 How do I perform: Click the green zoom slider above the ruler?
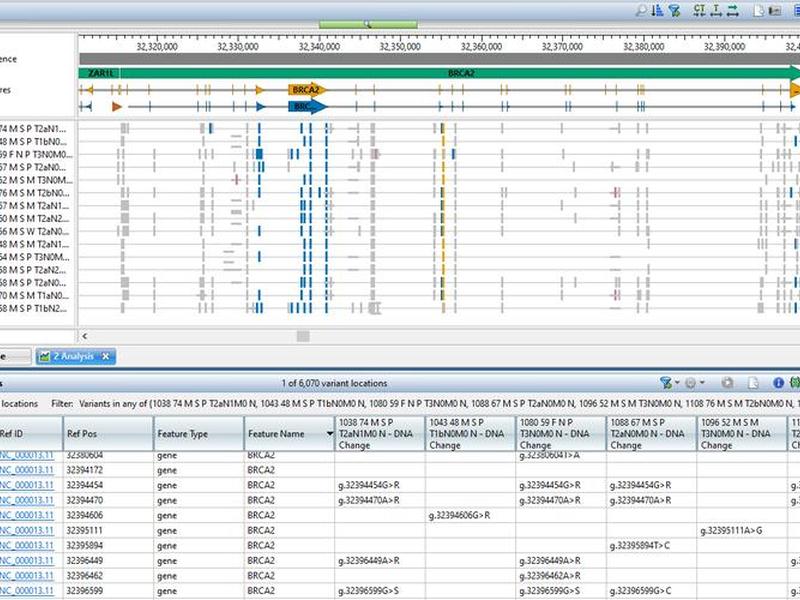[368, 24]
